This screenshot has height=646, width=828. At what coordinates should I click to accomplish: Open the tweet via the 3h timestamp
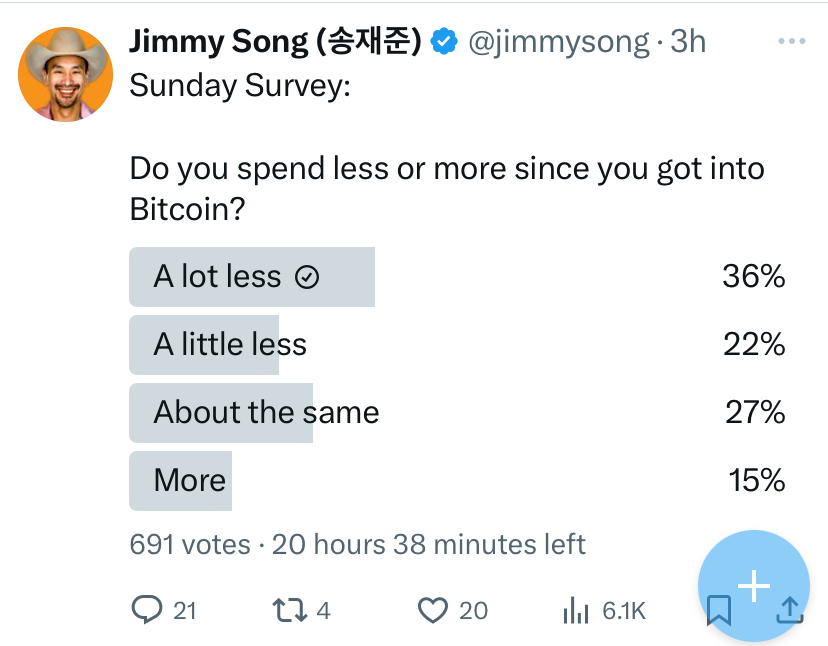688,42
